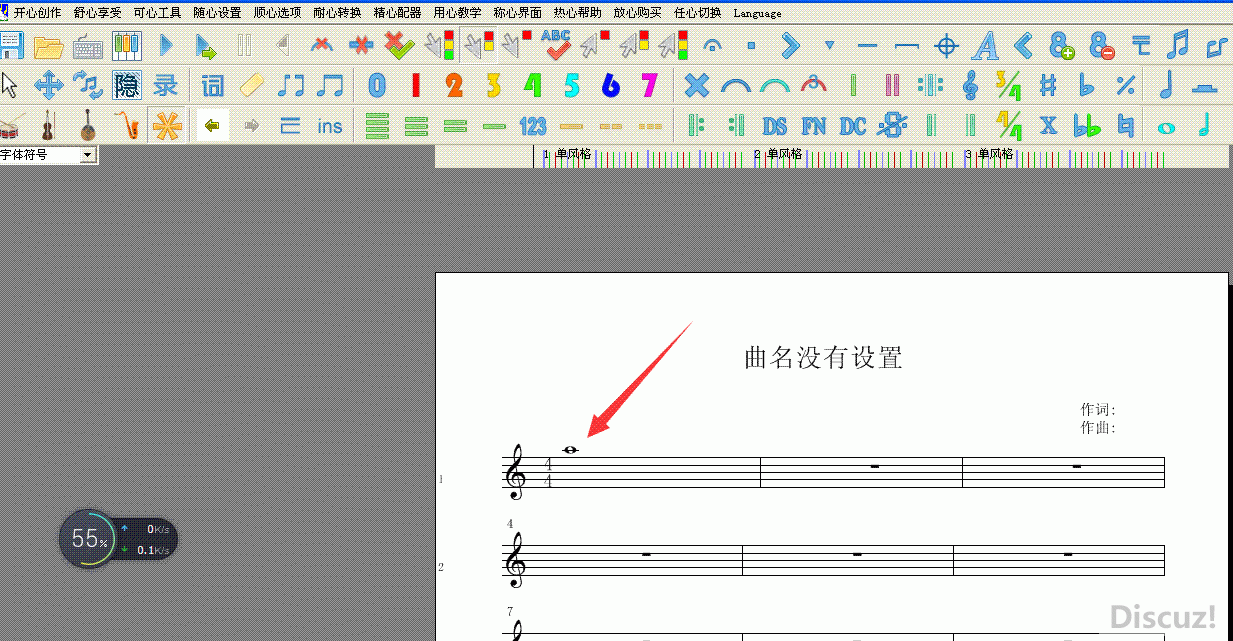Open the 词 lyrics tool
This screenshot has width=1233, height=641.
[212, 86]
